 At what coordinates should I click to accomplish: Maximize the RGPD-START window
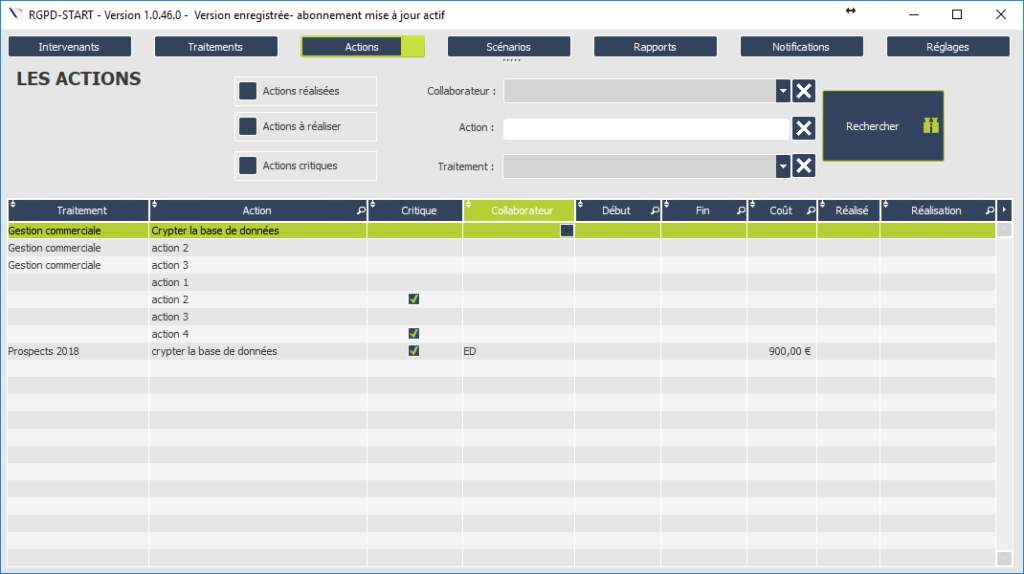click(x=957, y=14)
